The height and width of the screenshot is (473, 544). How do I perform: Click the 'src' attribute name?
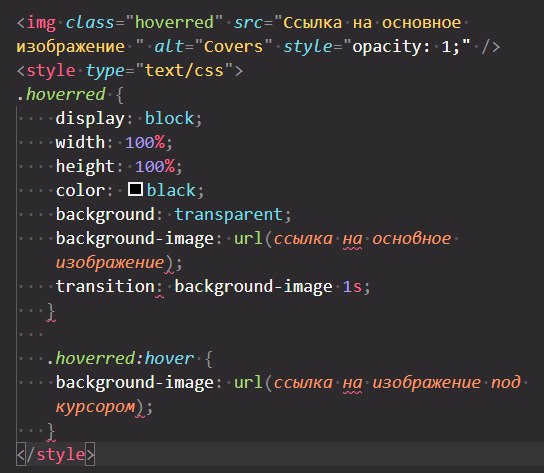point(248,23)
